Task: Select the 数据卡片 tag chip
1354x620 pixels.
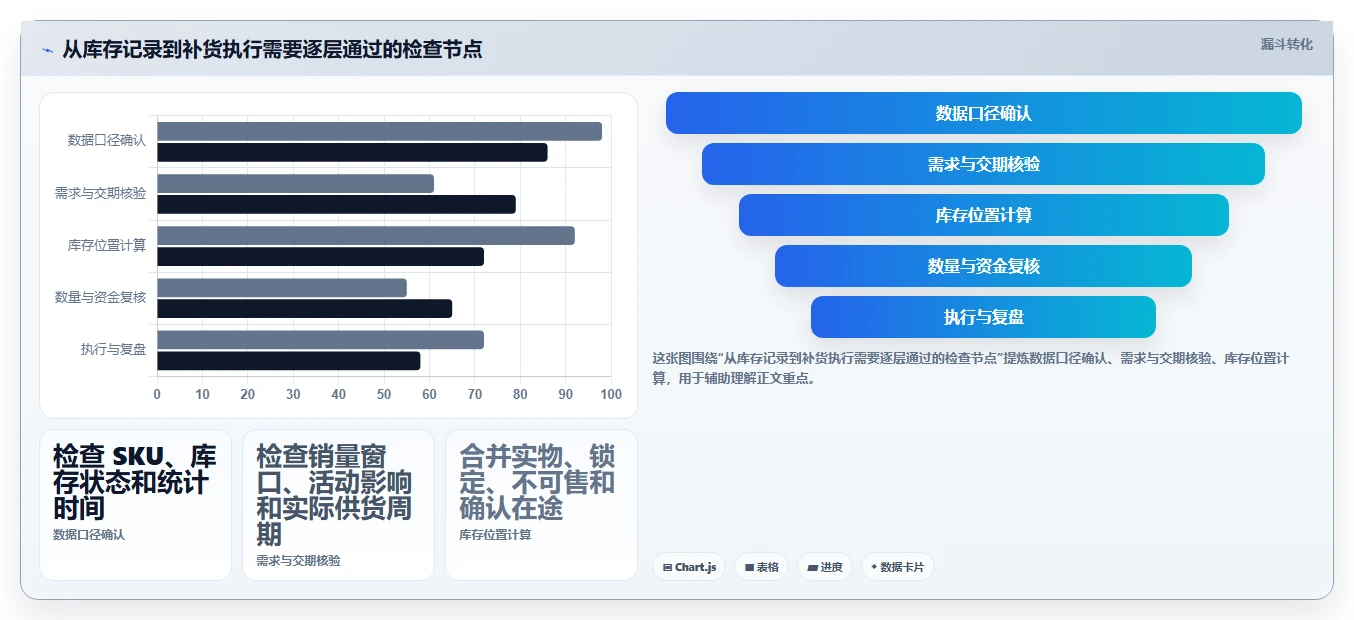Action: click(897, 567)
